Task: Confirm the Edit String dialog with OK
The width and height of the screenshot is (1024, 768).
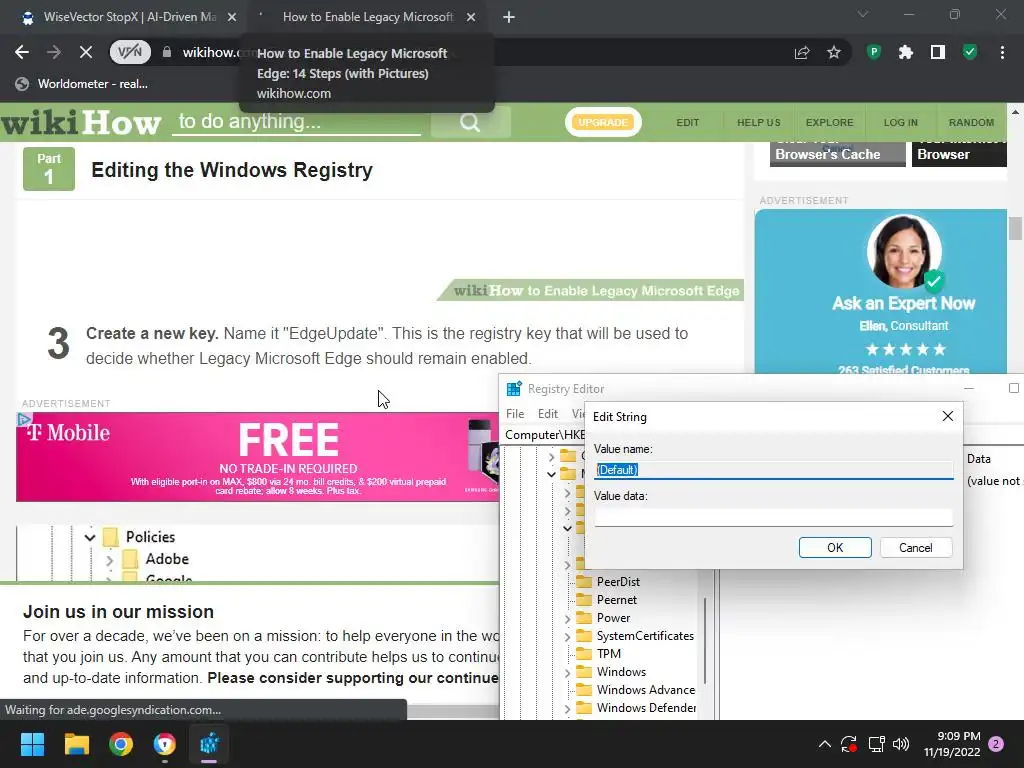Action: (x=835, y=547)
